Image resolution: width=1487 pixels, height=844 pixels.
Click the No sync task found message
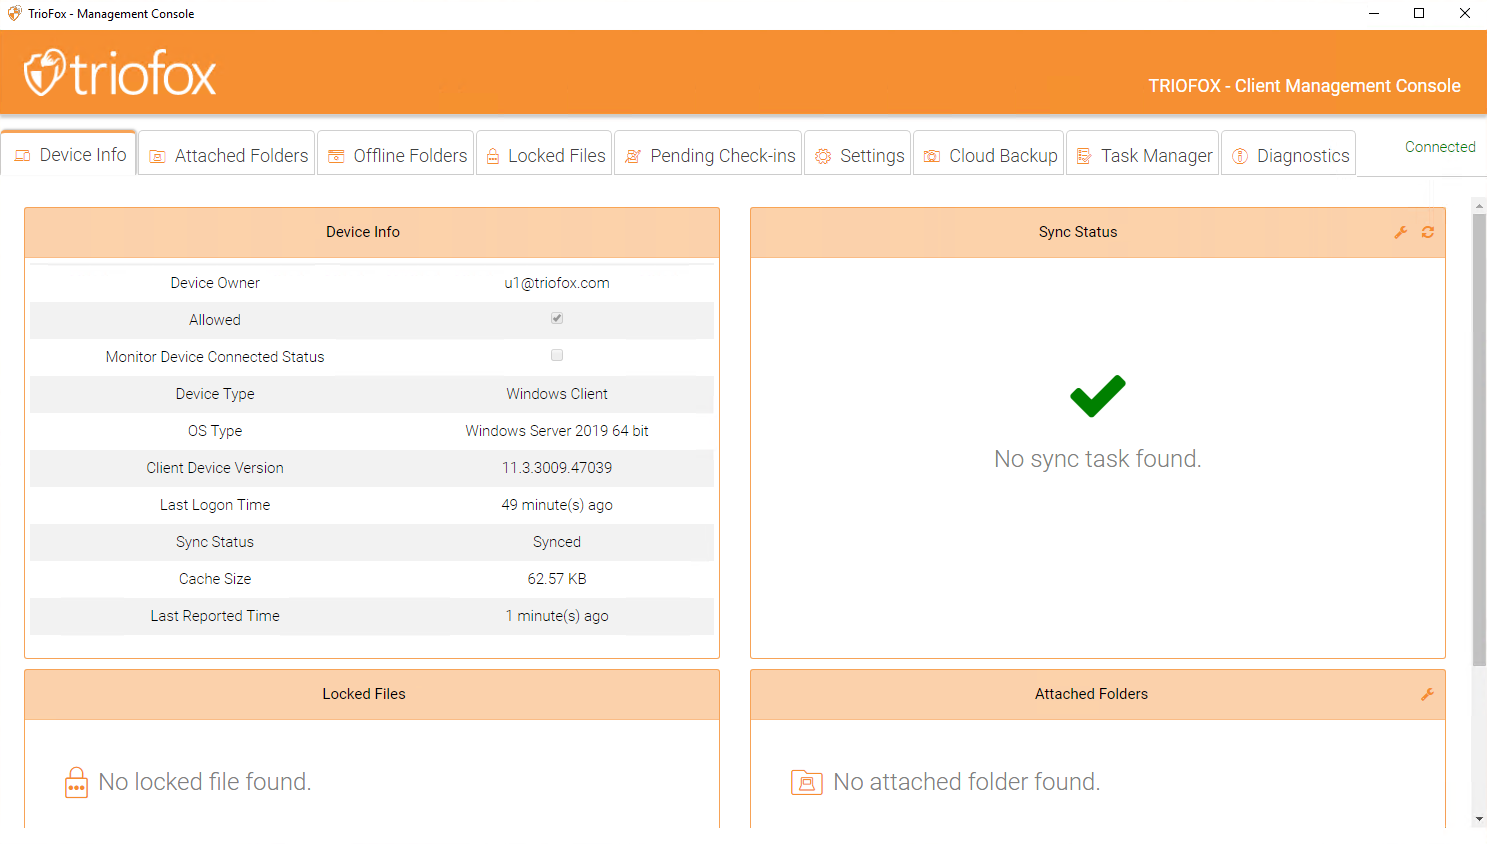1098,459
